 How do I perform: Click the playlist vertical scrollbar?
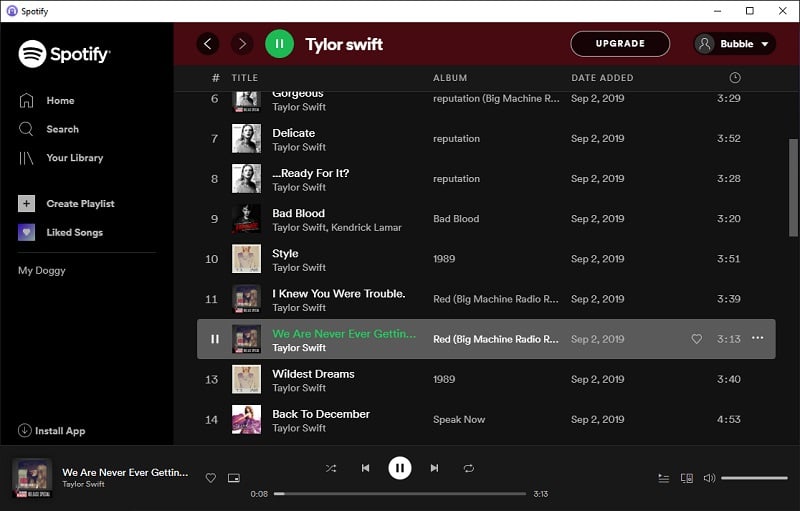click(793, 187)
